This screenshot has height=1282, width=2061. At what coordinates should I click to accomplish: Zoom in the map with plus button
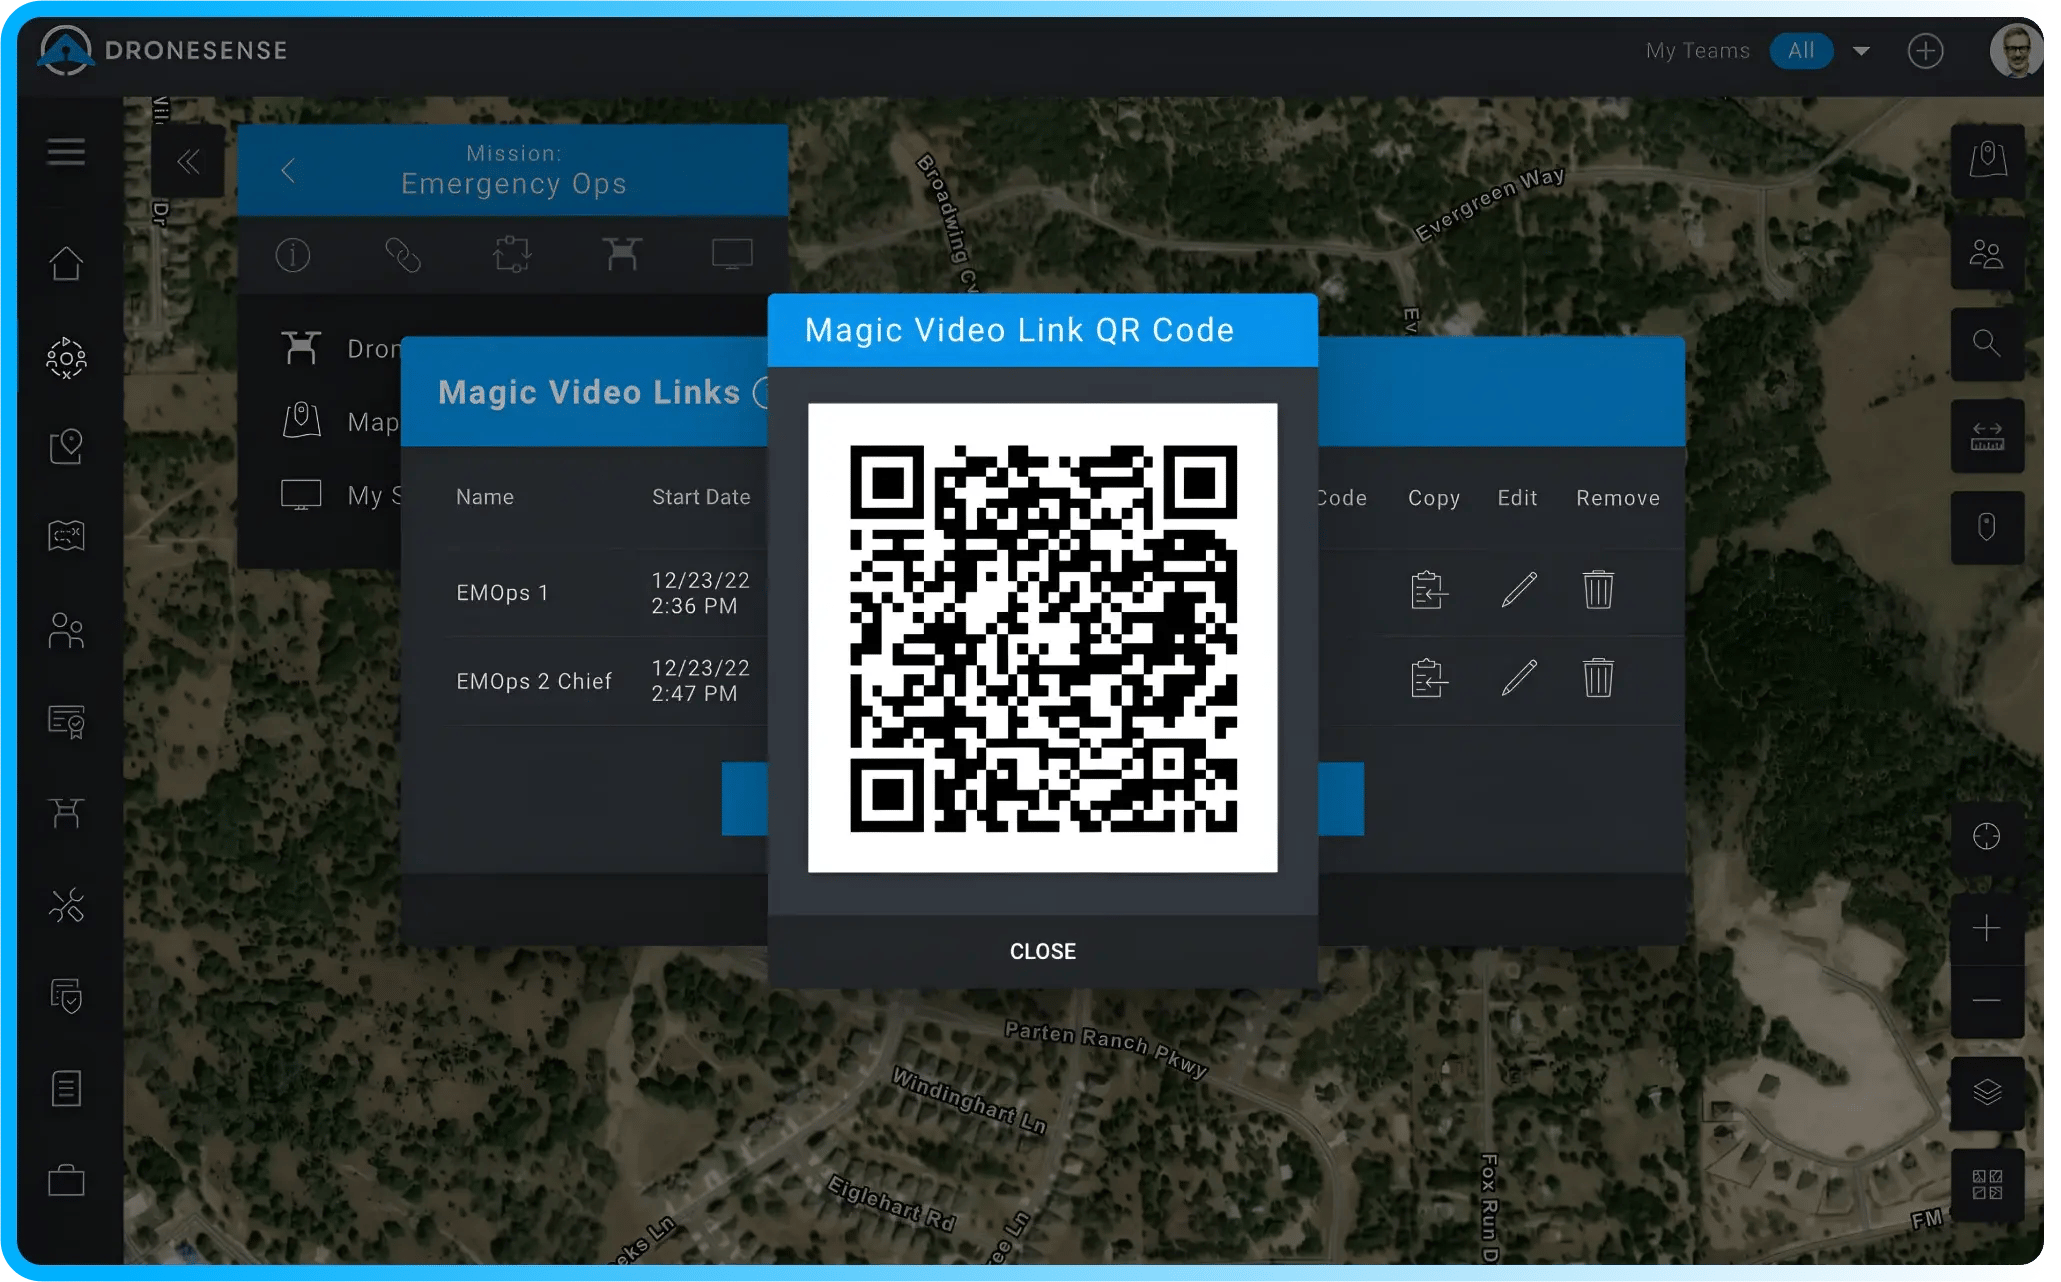pyautogui.click(x=1987, y=929)
